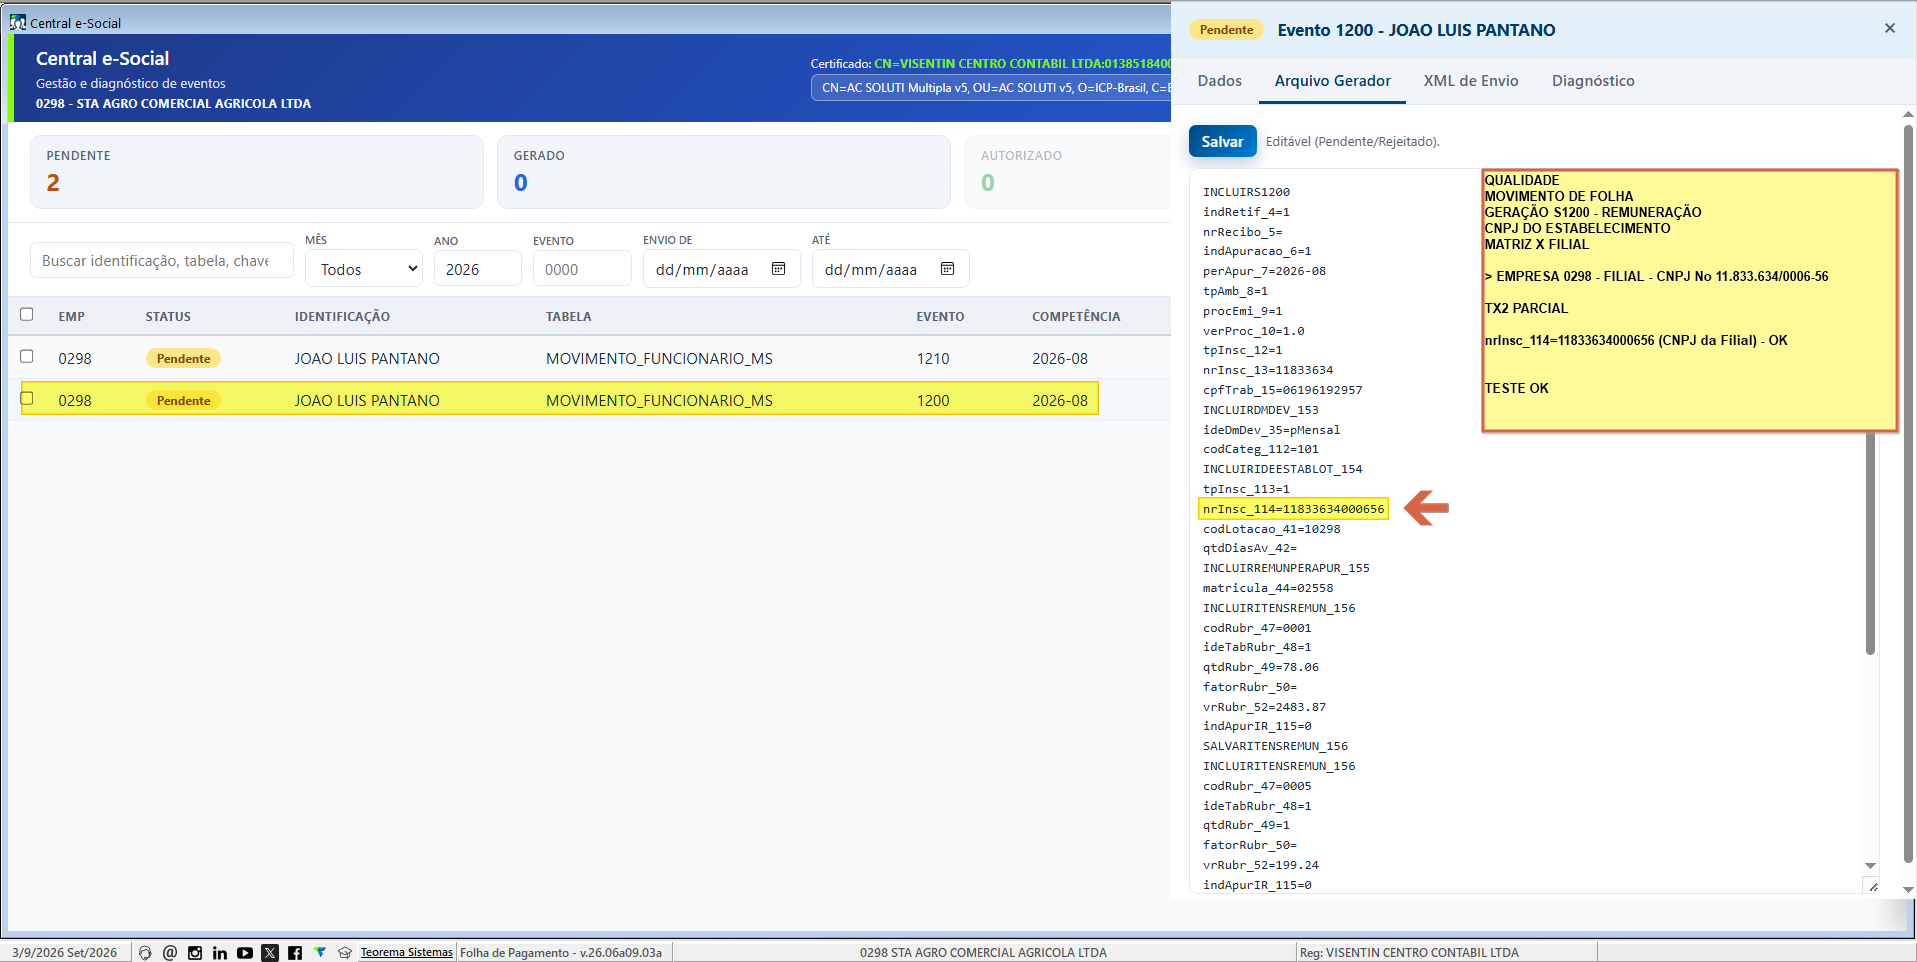Open the Mês dropdown showing Todos
Viewport: 1917px width, 962px height.
(364, 269)
